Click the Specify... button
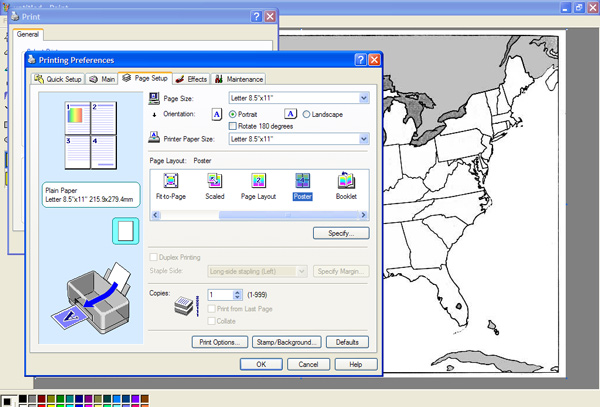The image size is (600, 407). (341, 233)
